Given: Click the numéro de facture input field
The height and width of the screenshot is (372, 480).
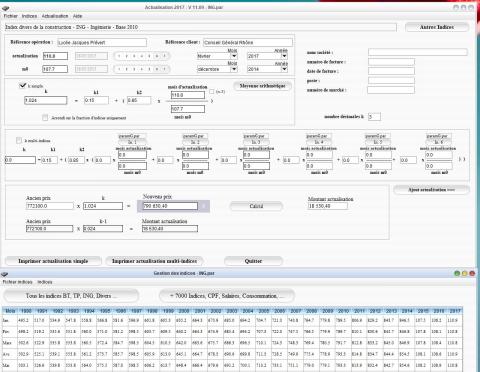Looking at the screenshot, I should [x=391, y=62].
